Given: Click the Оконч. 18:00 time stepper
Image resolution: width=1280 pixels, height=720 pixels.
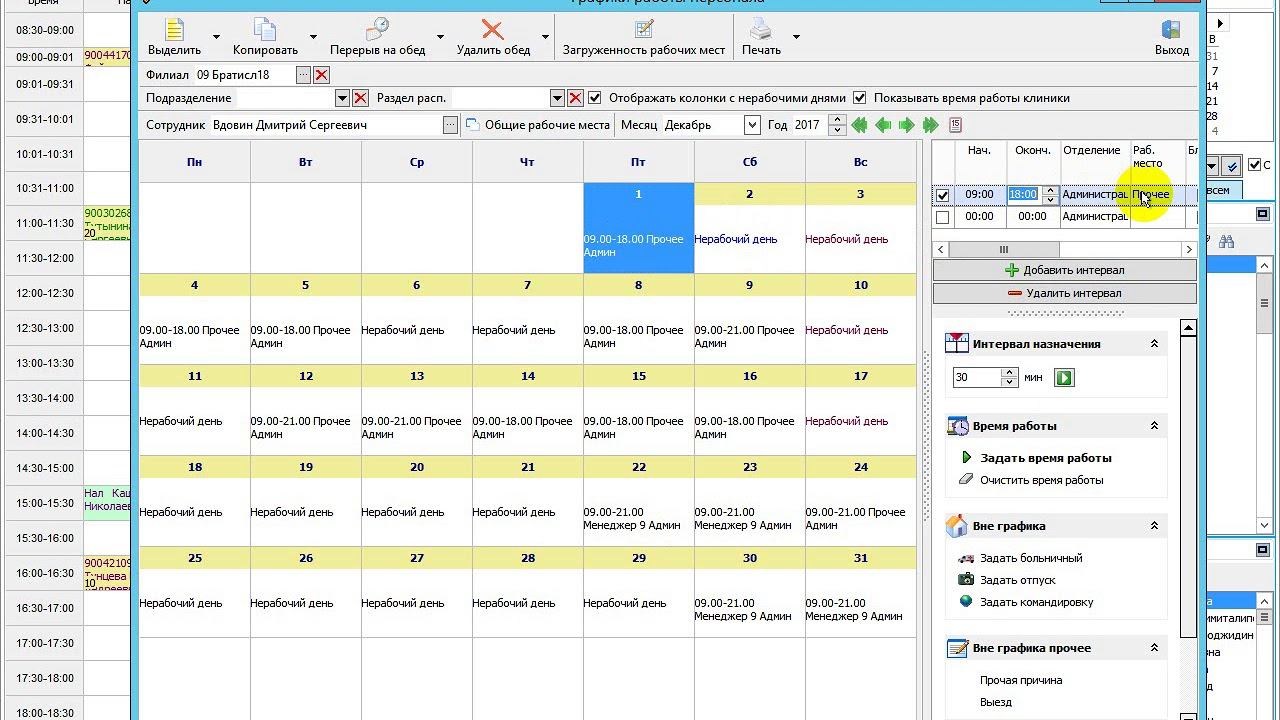Looking at the screenshot, I should click(1049, 195).
